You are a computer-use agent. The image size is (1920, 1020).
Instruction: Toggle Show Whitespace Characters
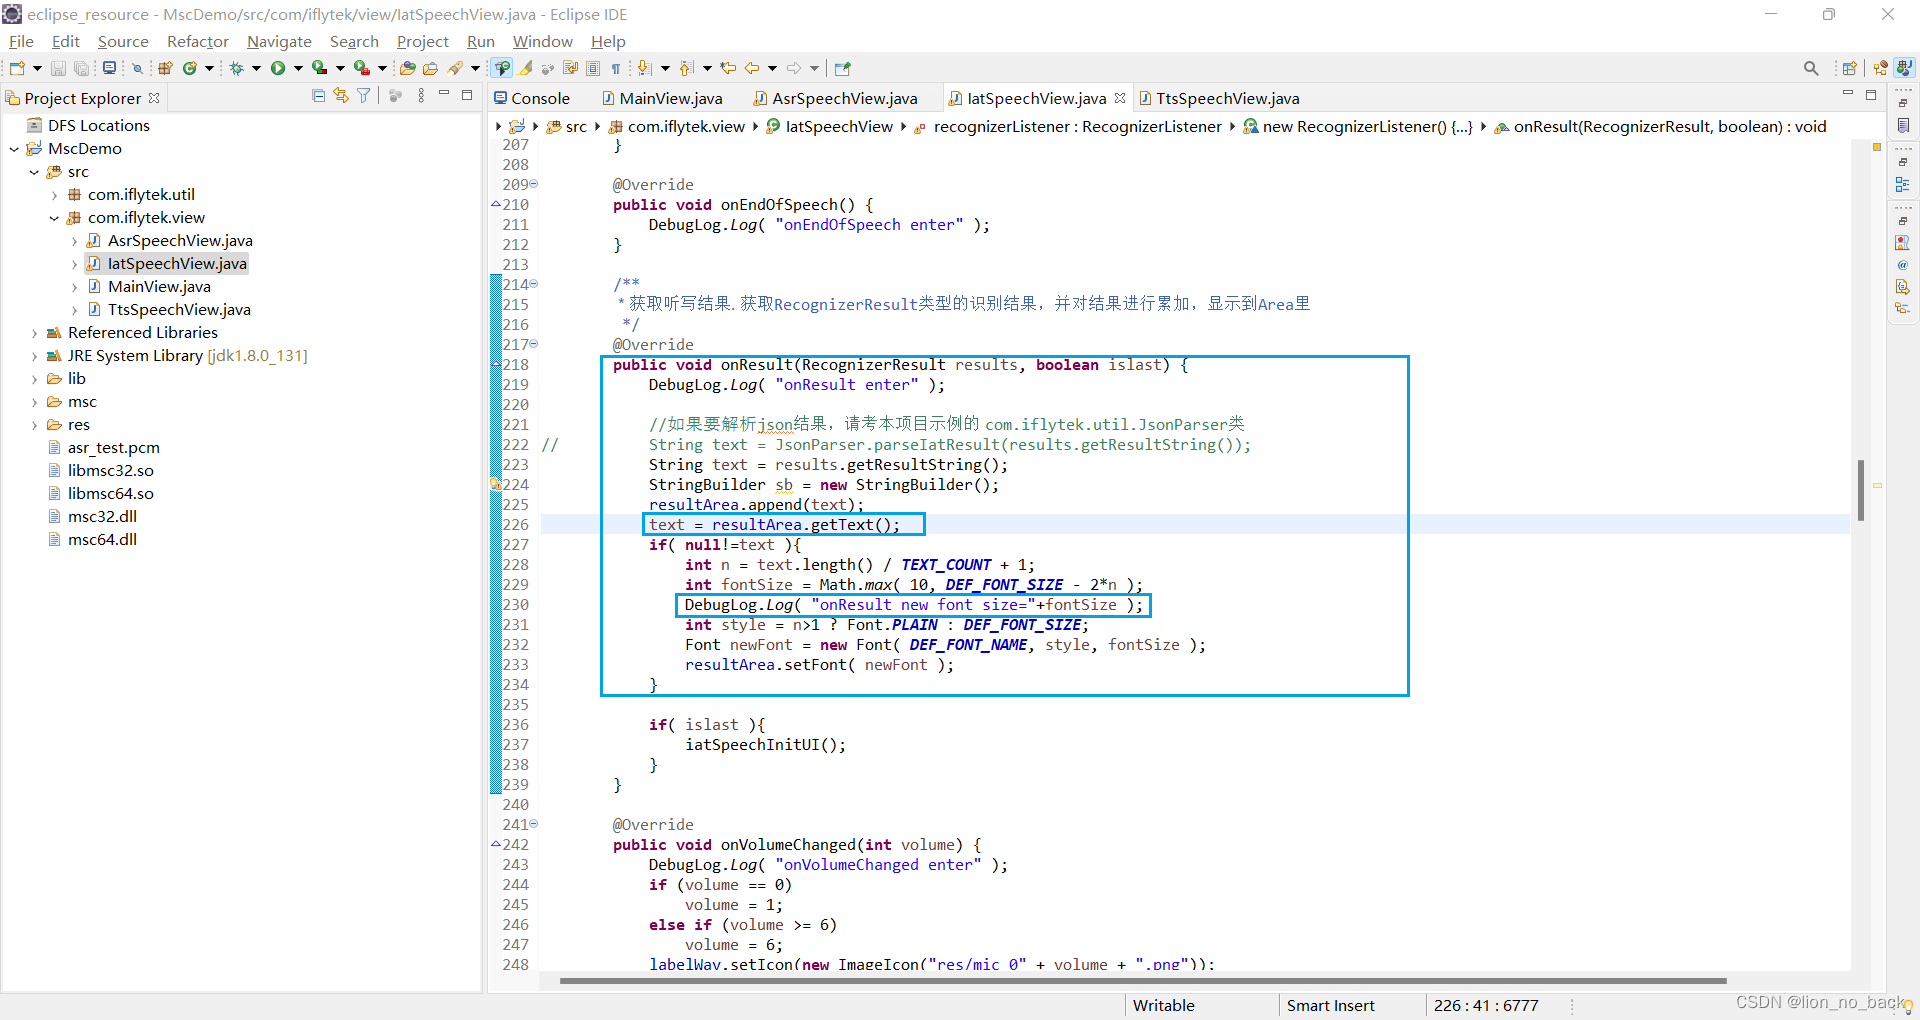616,68
